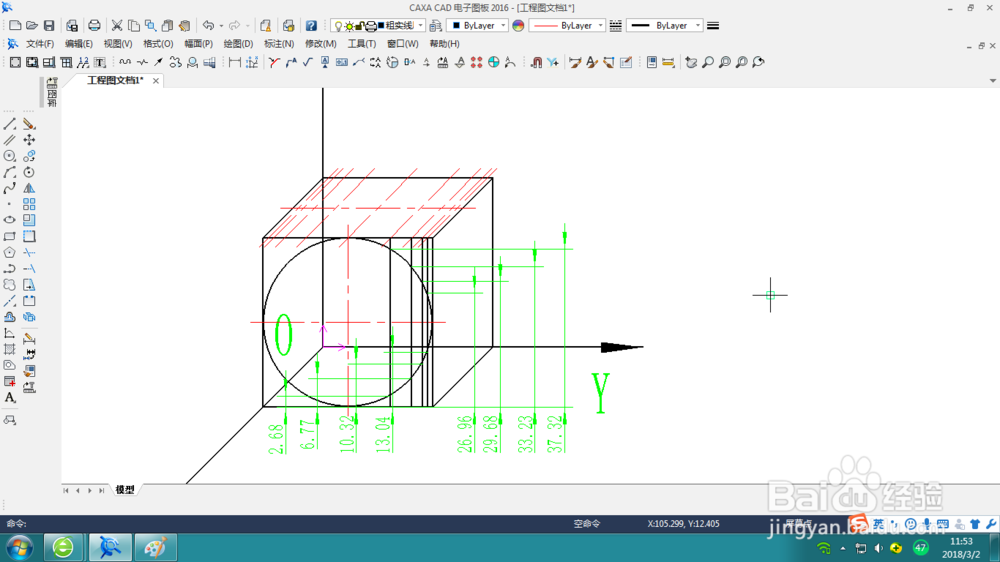Image resolution: width=1000 pixels, height=562 pixels.
Task: Select the Line drawing tool
Action: point(10,124)
